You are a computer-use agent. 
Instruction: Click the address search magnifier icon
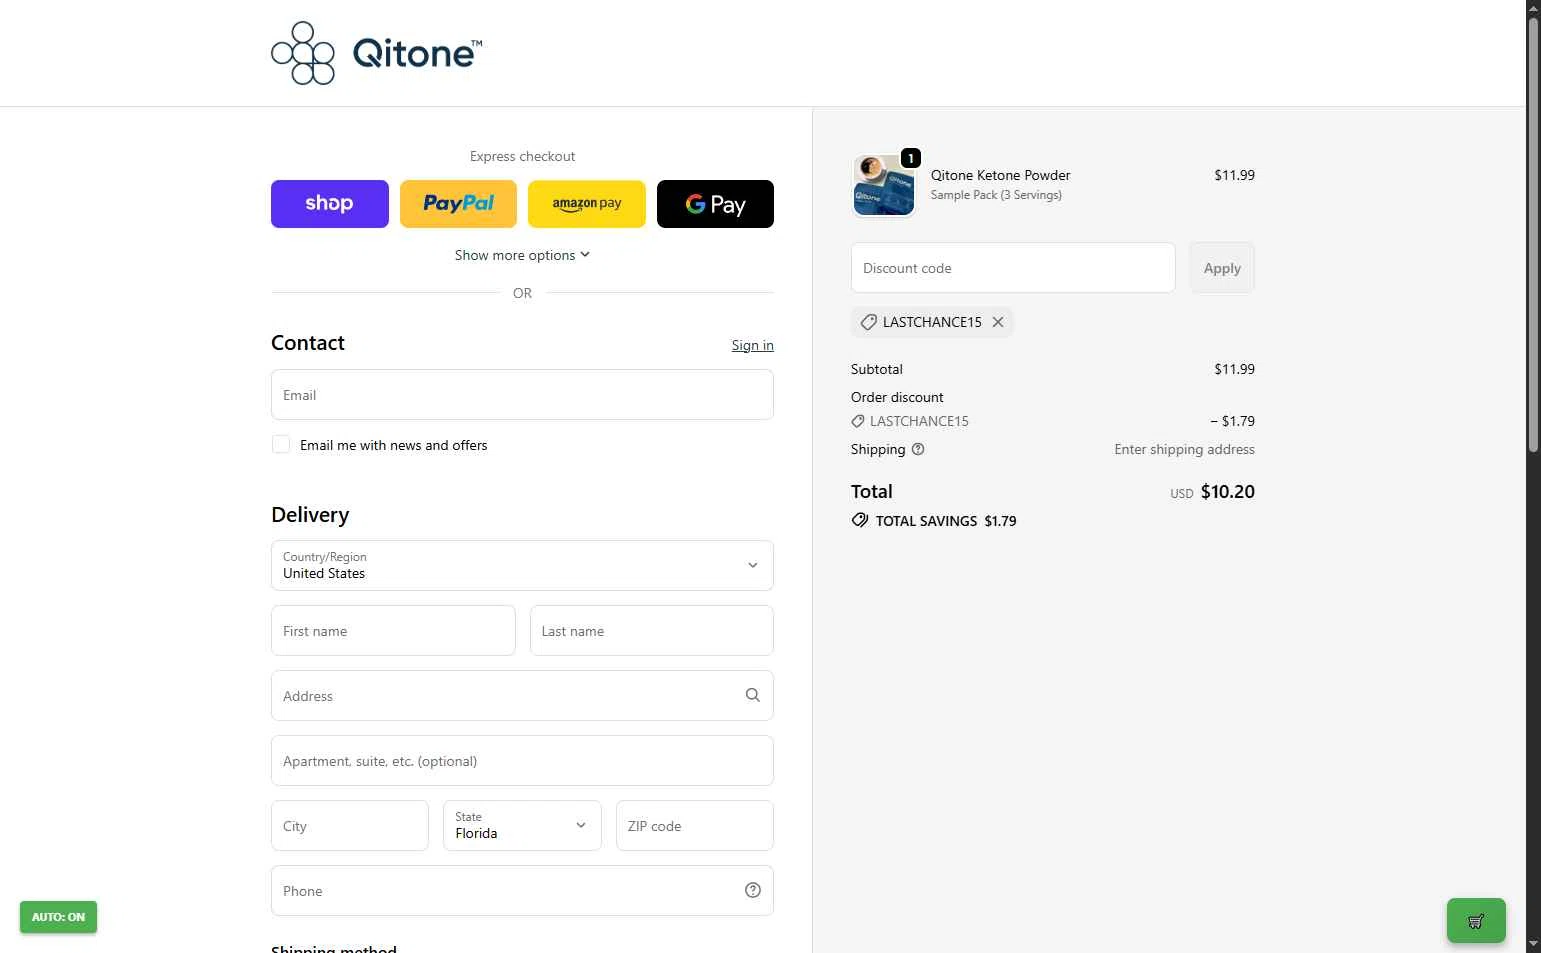click(753, 695)
